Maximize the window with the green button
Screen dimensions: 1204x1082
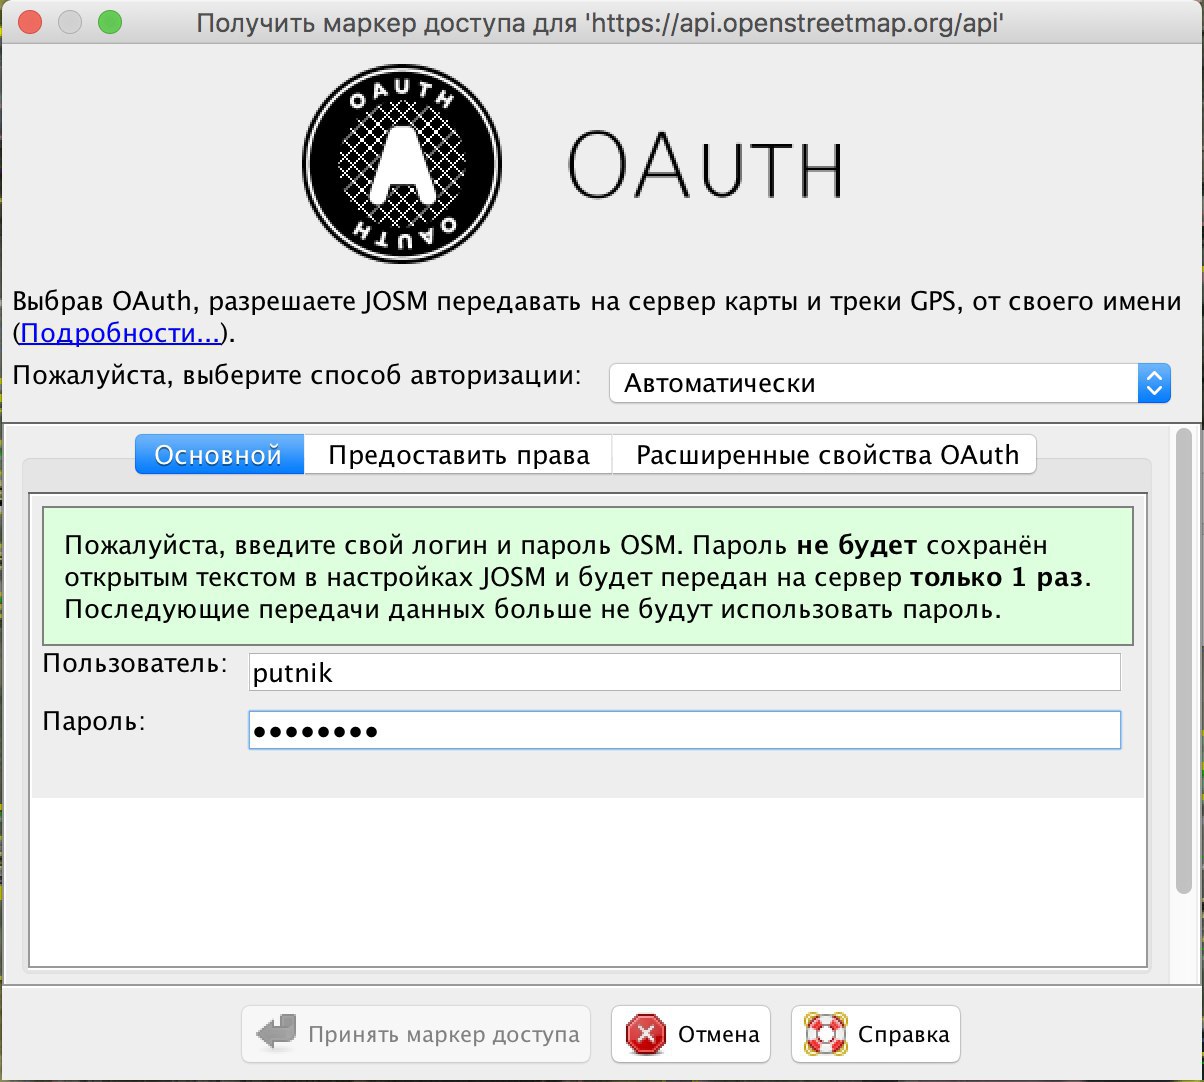(109, 22)
